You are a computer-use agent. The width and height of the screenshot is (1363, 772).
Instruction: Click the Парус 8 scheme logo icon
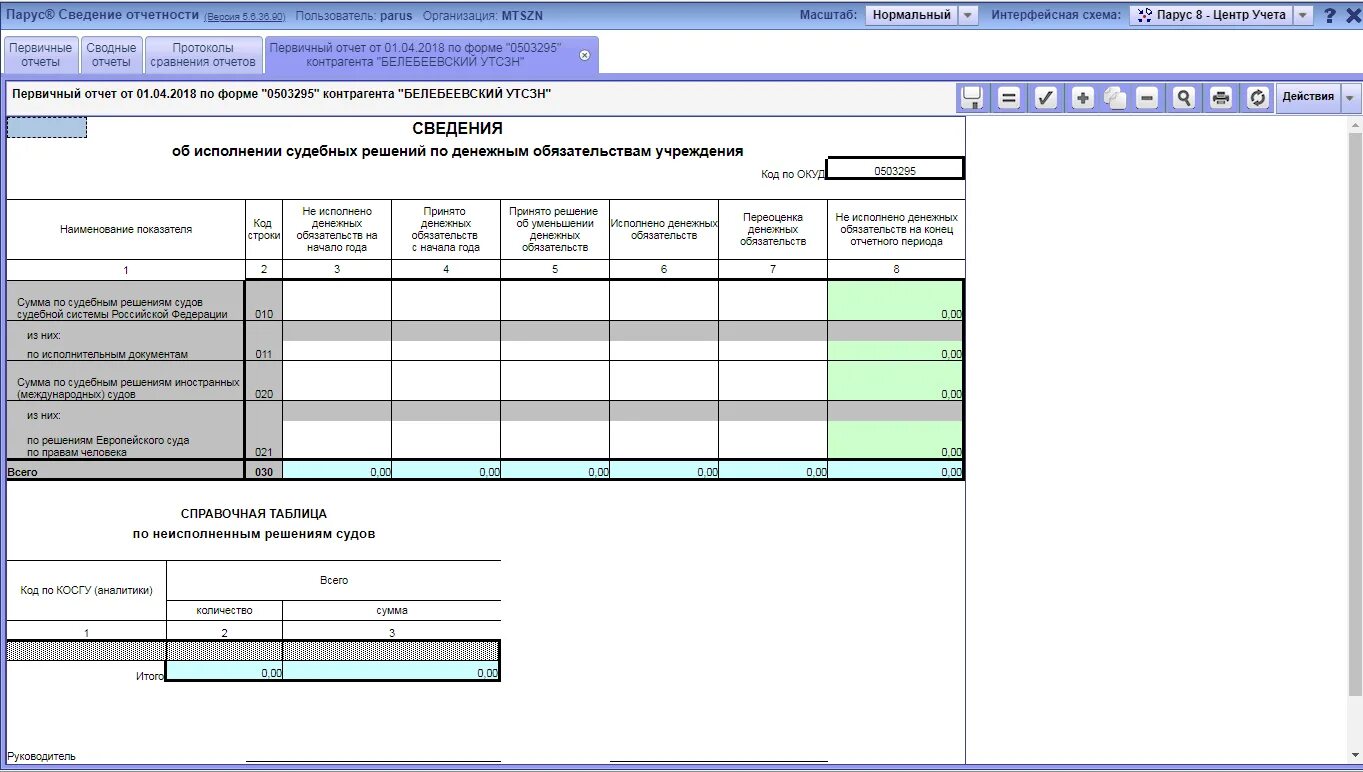(1145, 15)
